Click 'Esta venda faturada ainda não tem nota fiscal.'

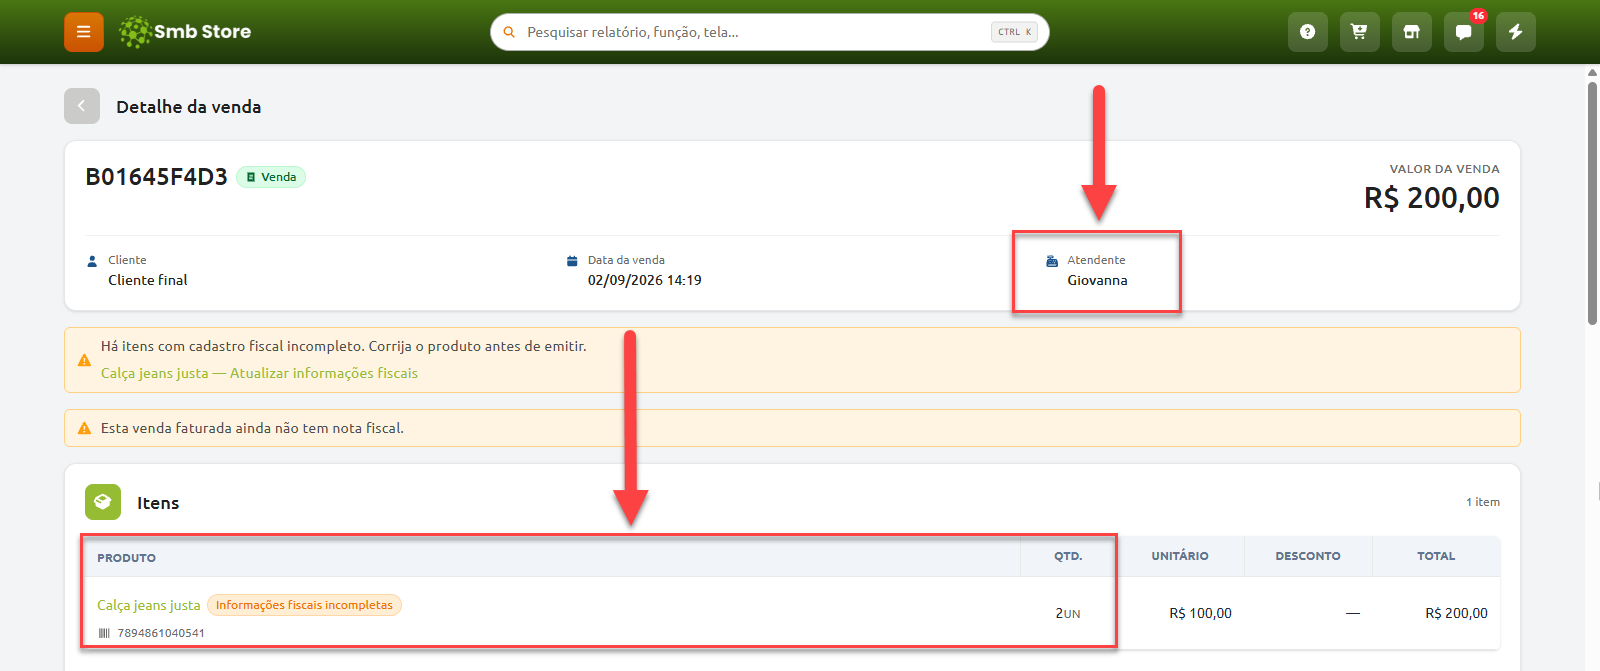pyautogui.click(x=252, y=428)
